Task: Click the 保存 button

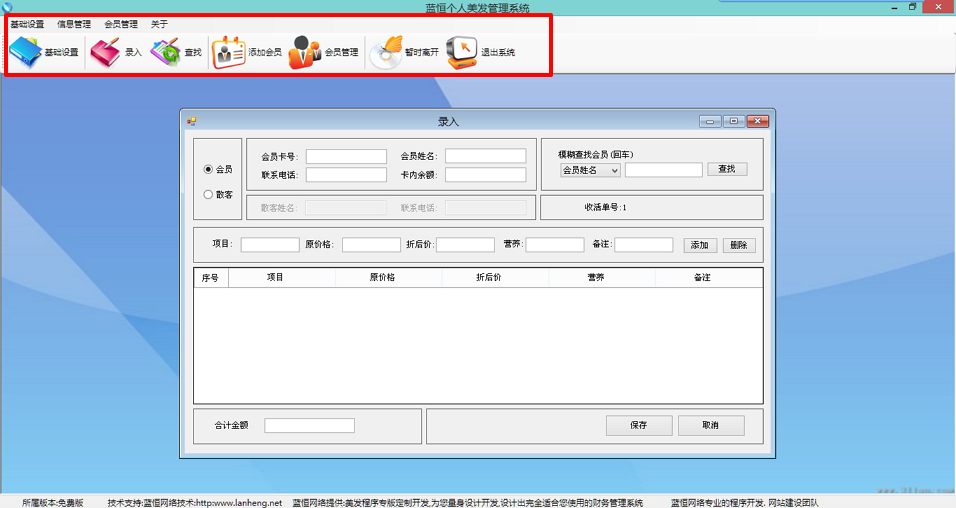Action: click(x=639, y=425)
